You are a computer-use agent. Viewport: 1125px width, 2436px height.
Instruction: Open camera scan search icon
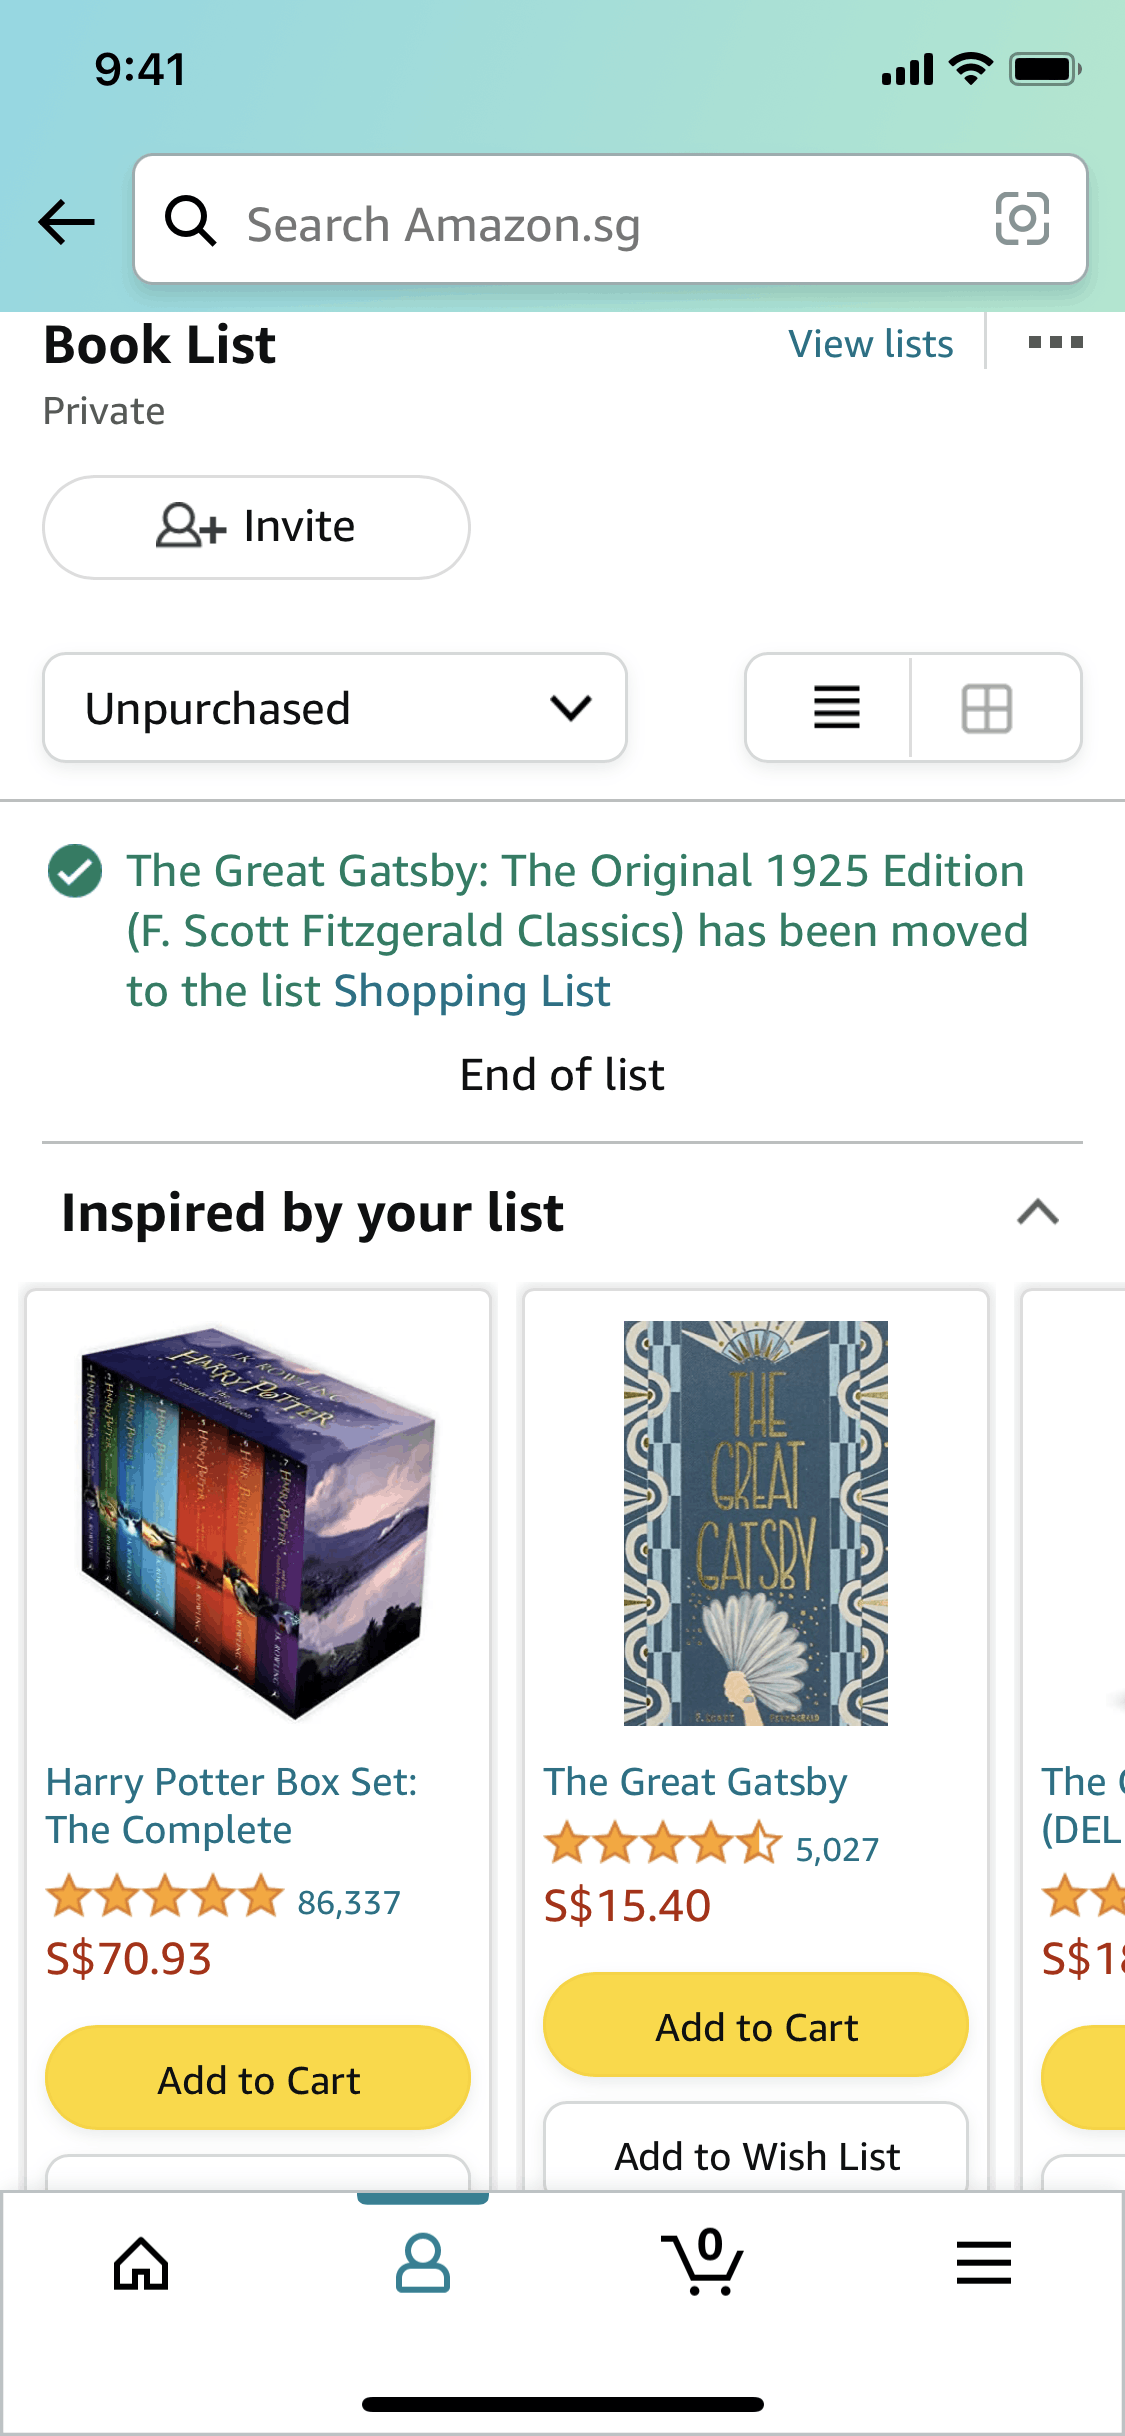(x=1022, y=219)
